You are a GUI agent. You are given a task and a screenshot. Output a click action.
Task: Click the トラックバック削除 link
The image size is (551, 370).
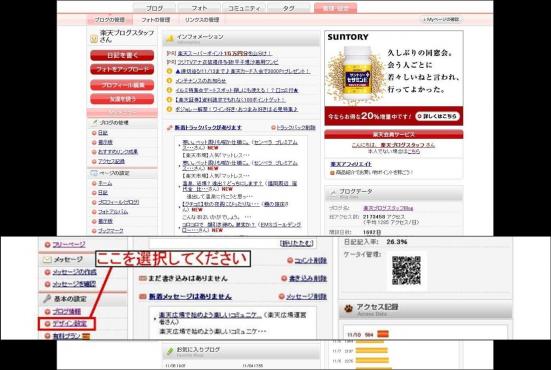pos(296,128)
